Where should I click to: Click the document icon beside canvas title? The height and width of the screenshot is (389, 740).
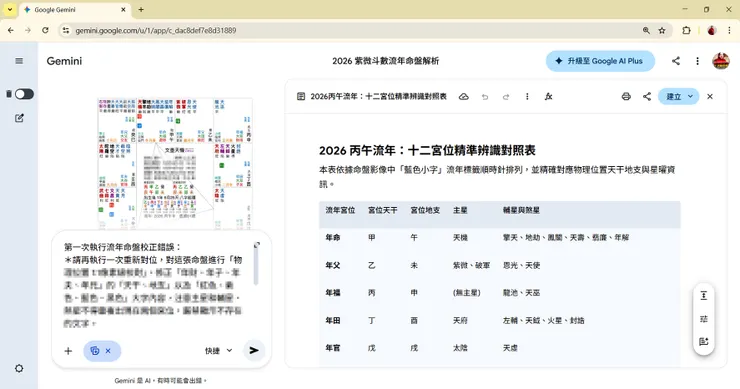click(301, 96)
